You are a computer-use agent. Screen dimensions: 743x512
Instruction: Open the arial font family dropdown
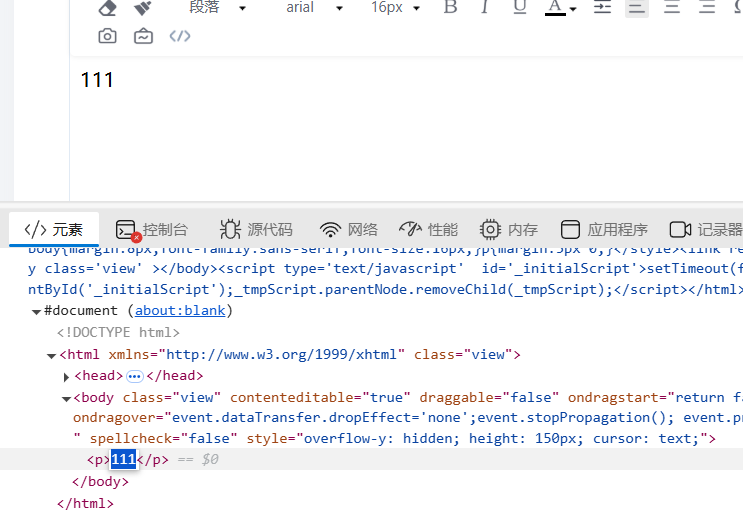[x=314, y=8]
